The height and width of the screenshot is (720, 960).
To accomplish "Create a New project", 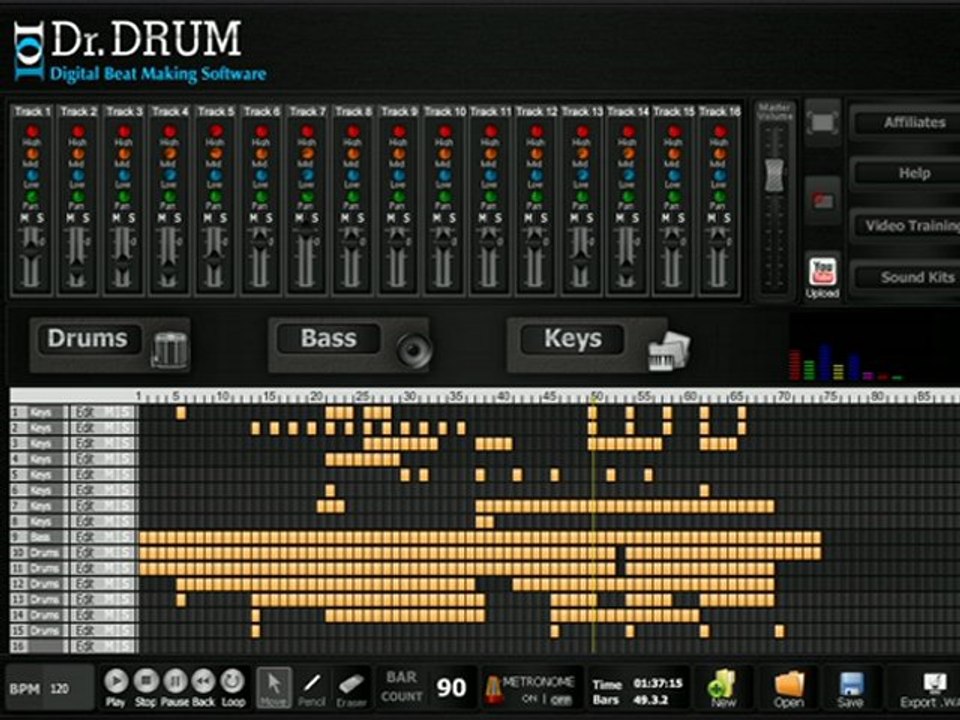I will coord(723,688).
